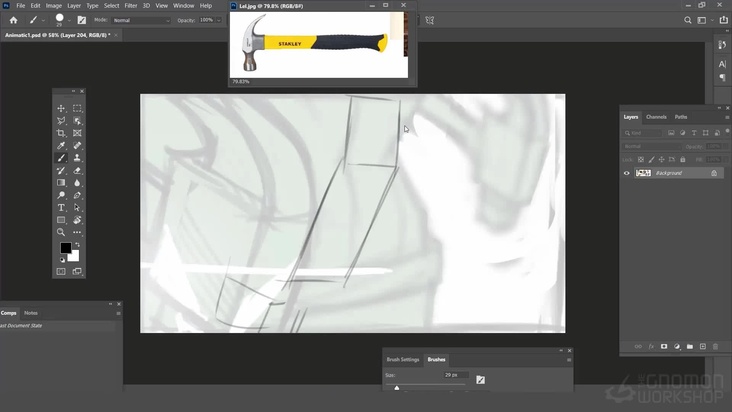Open the brush Mode dropdown
Screen dimensions: 732x412
pyautogui.click(x=141, y=21)
